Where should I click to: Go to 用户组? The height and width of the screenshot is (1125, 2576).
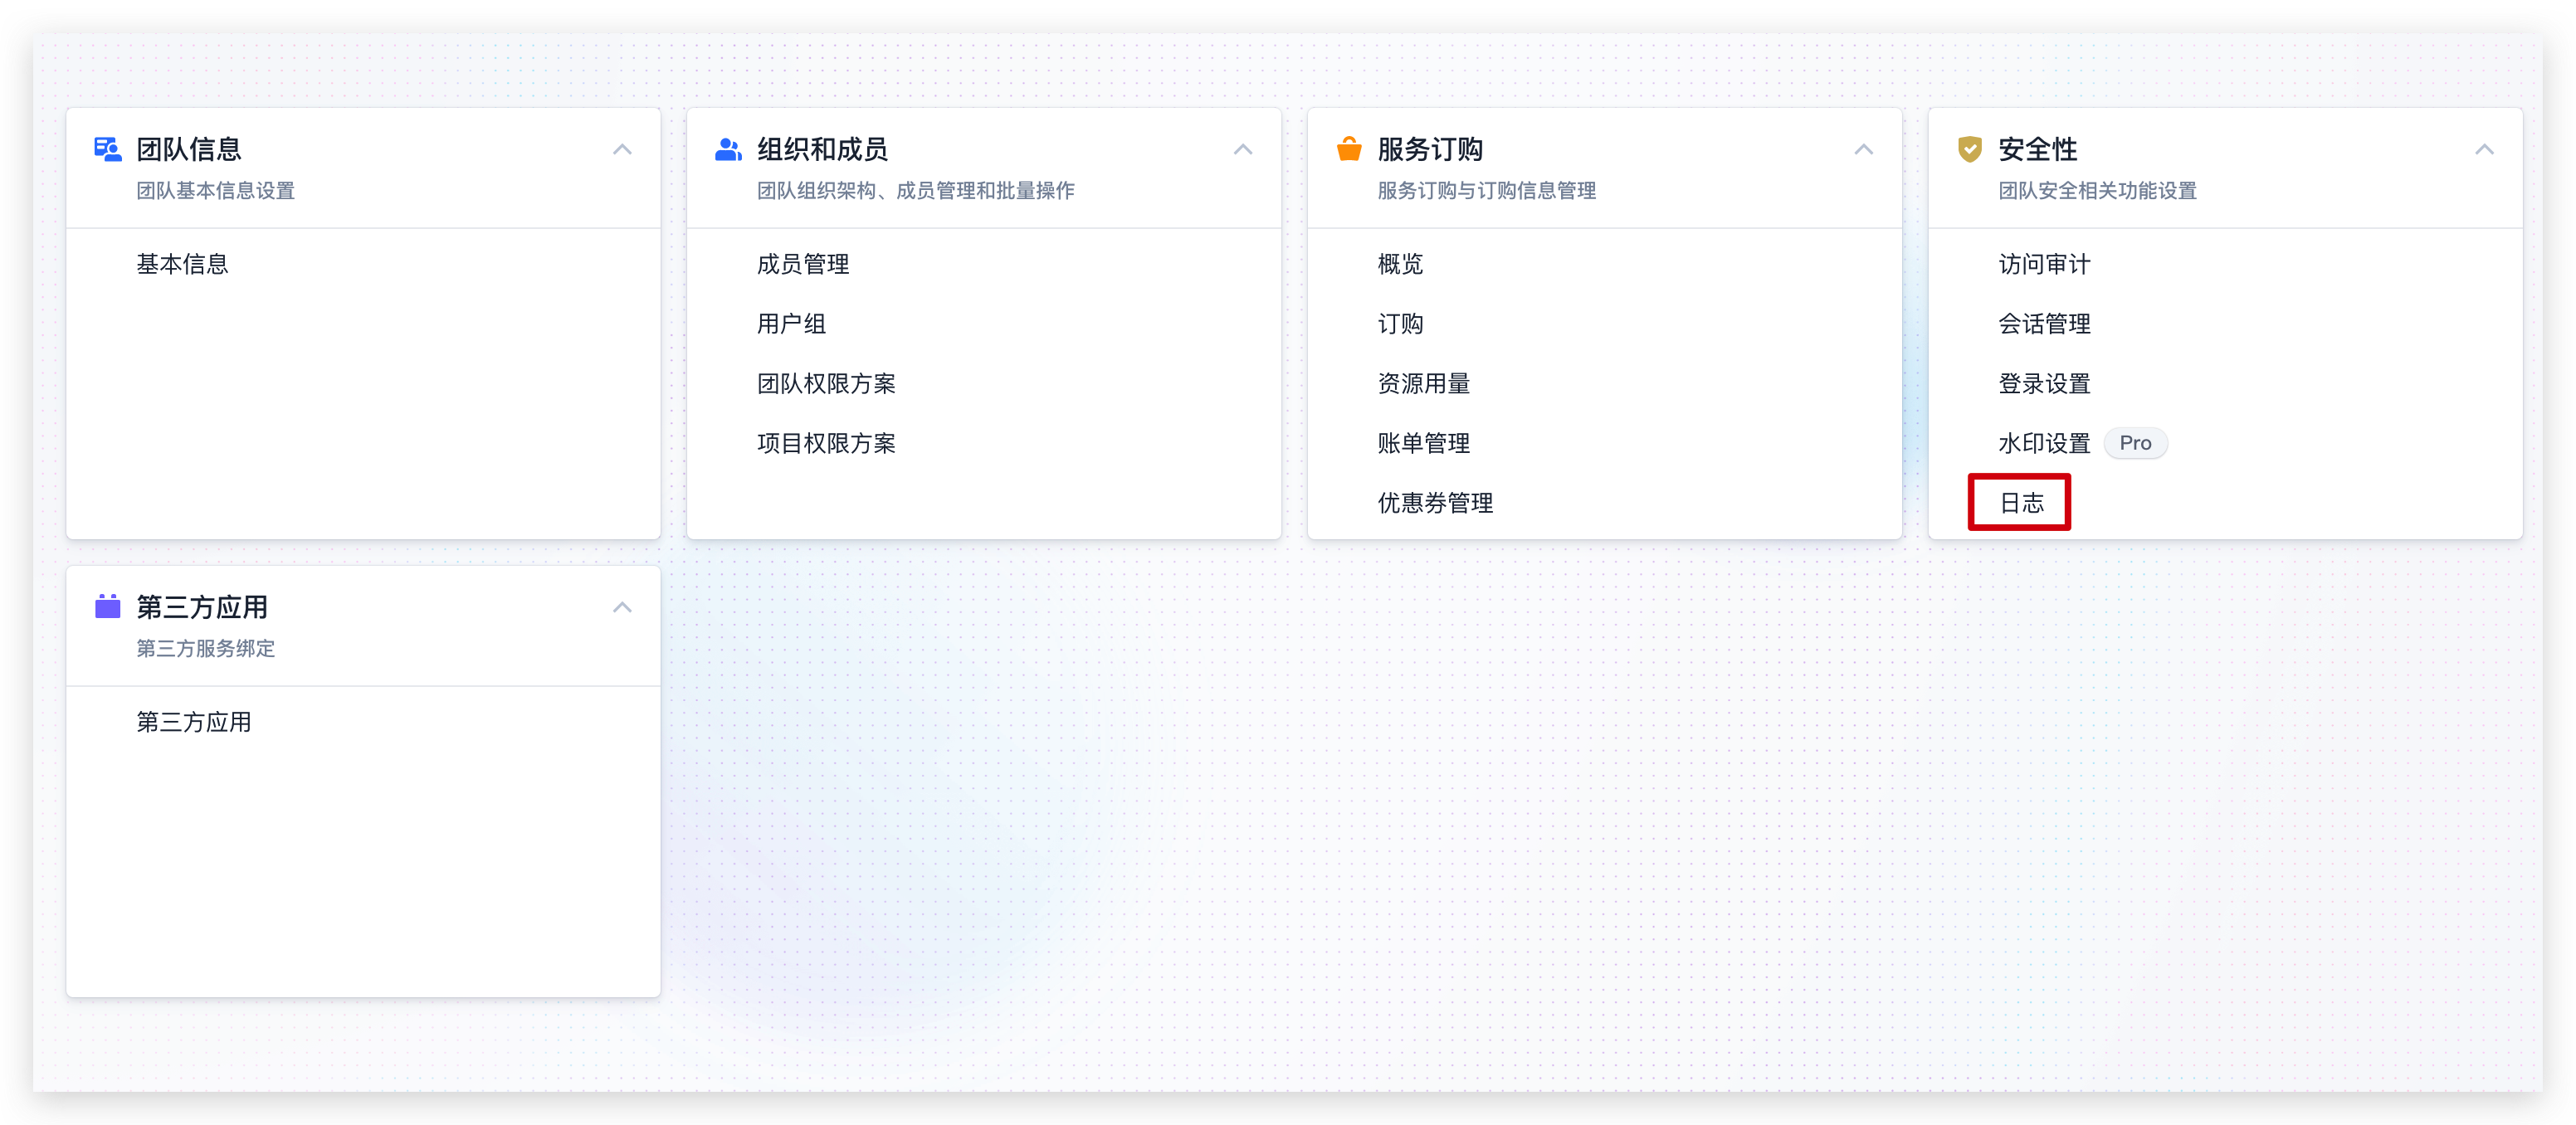tap(791, 324)
